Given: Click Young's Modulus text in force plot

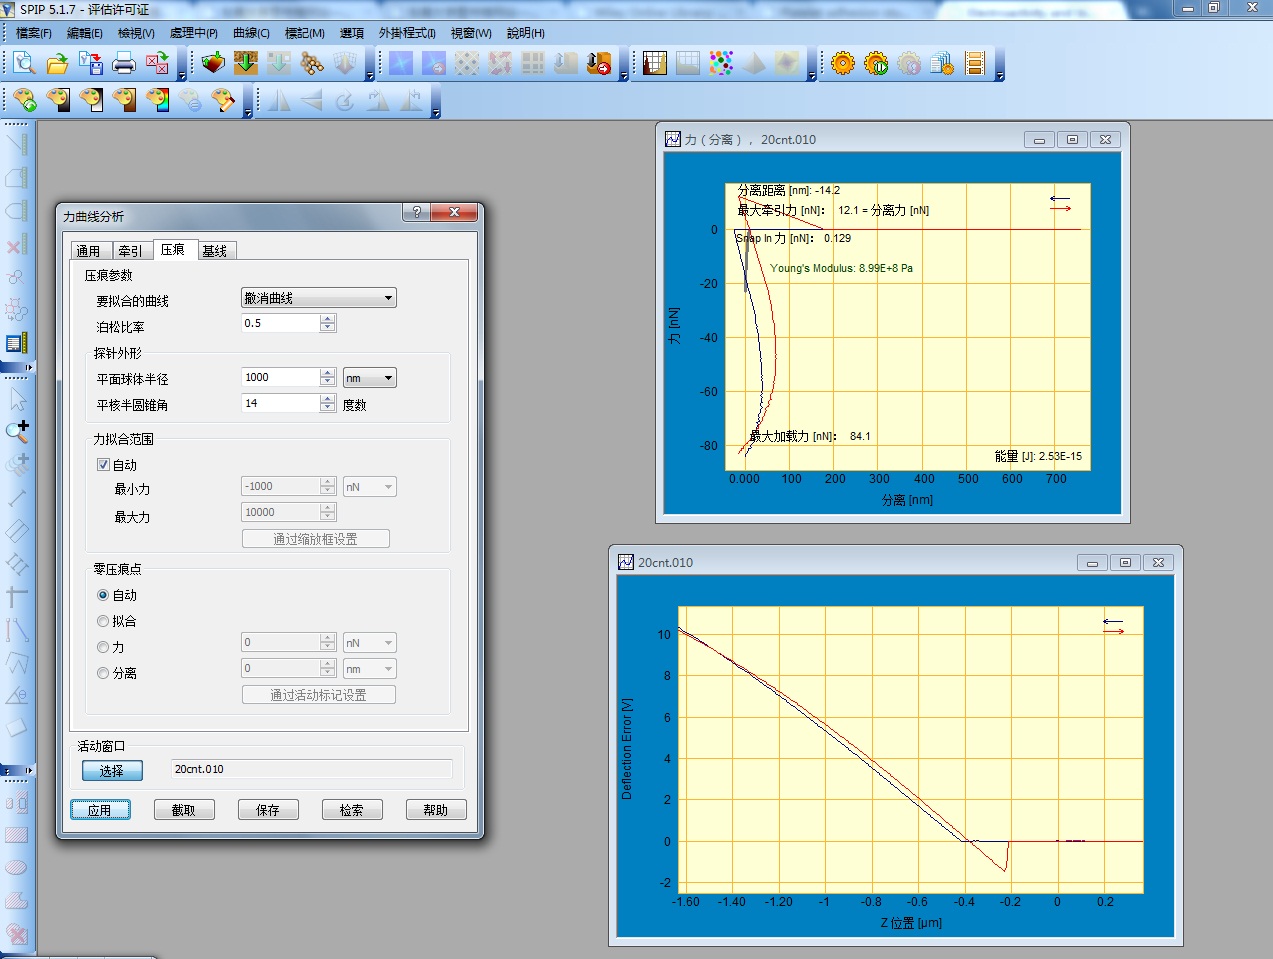Looking at the screenshot, I should (x=841, y=268).
